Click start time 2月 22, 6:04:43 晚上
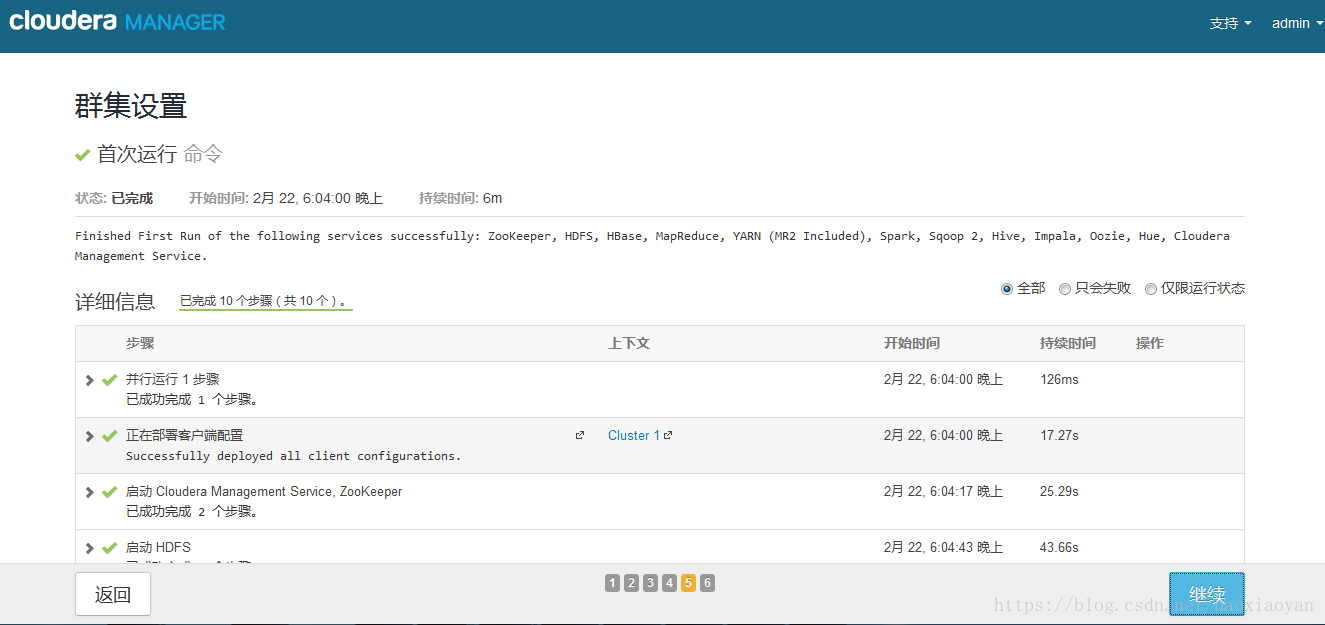Viewport: 1325px width, 625px height. click(x=943, y=548)
